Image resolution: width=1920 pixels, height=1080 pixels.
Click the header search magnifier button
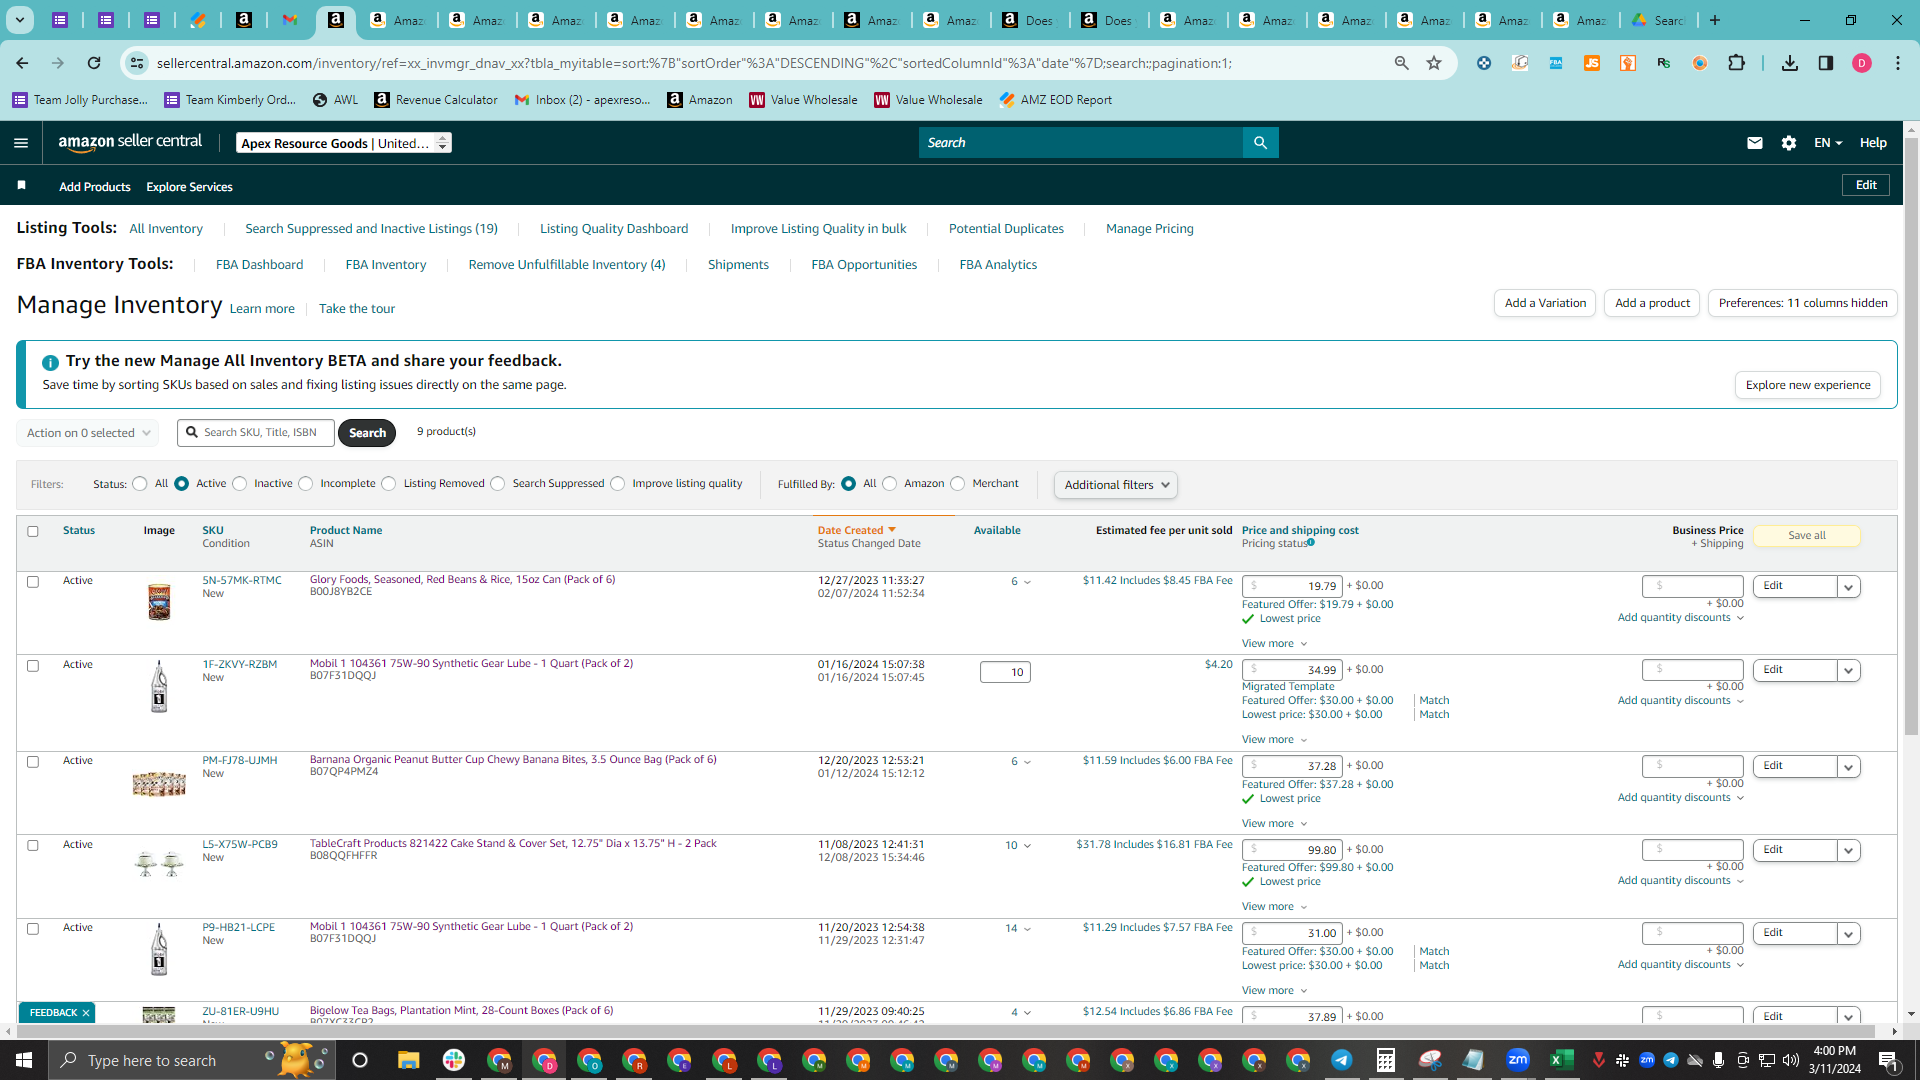click(x=1260, y=143)
